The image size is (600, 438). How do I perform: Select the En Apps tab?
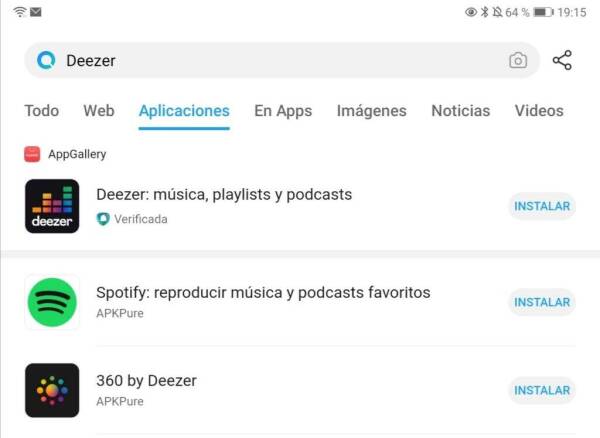283,111
